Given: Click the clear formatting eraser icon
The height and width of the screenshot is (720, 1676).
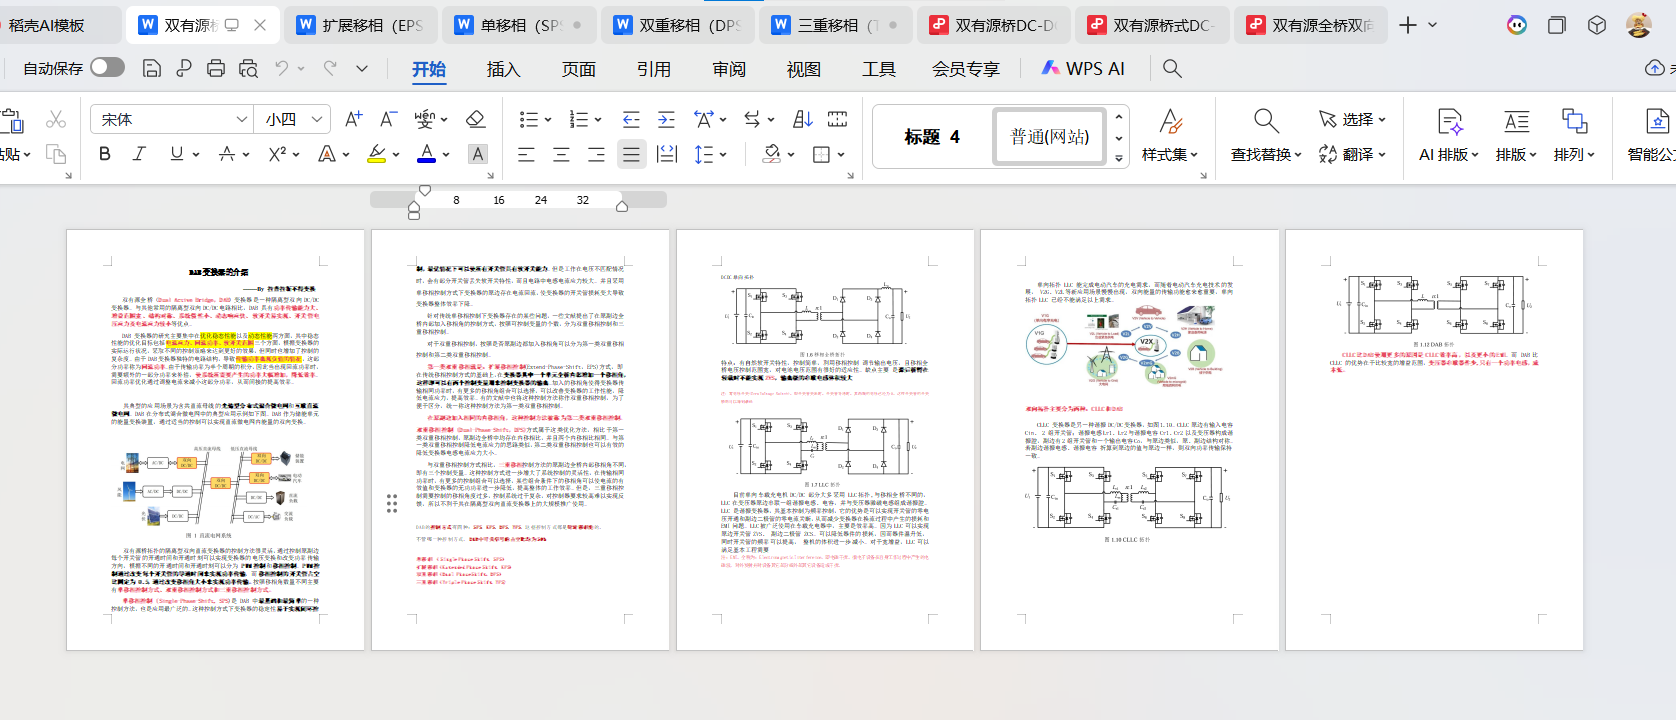Looking at the screenshot, I should [x=476, y=120].
